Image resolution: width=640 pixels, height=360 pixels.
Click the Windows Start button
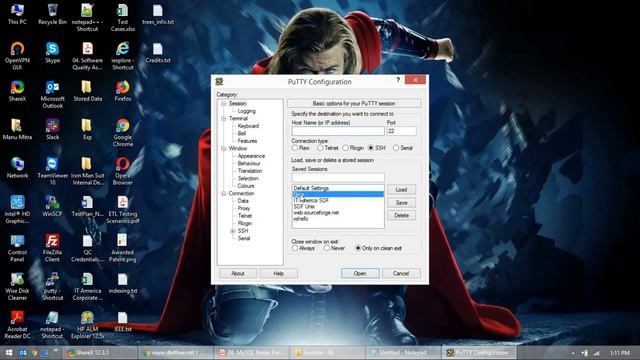pos(9,353)
